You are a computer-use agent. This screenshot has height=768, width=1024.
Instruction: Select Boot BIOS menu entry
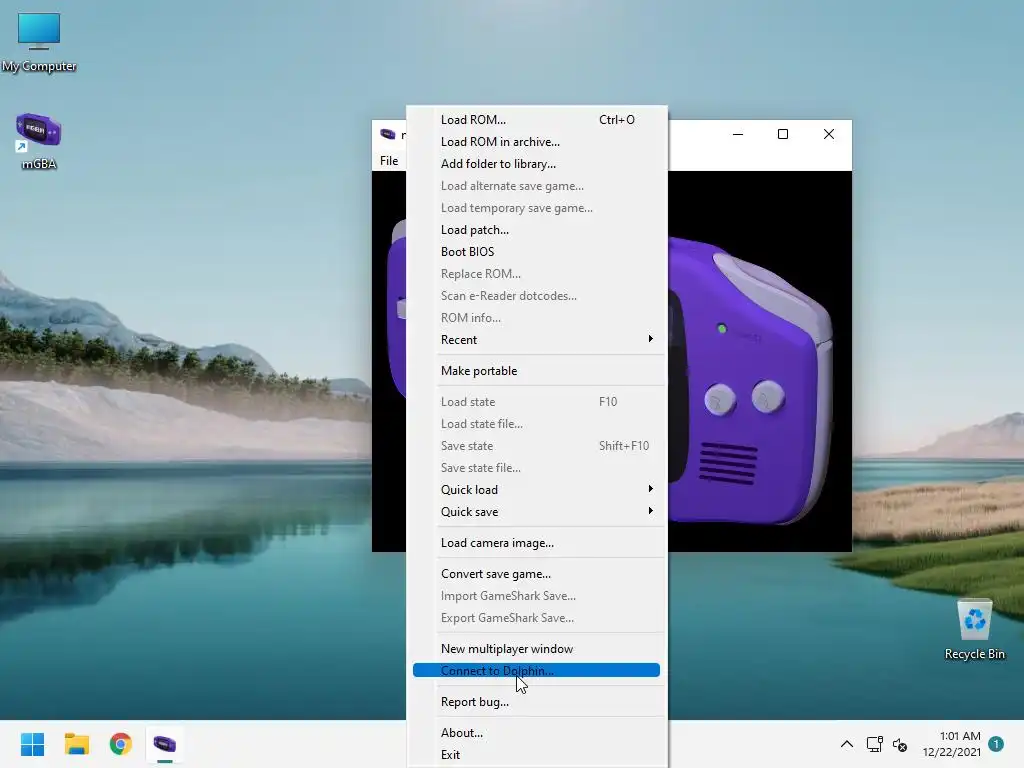coord(537,251)
